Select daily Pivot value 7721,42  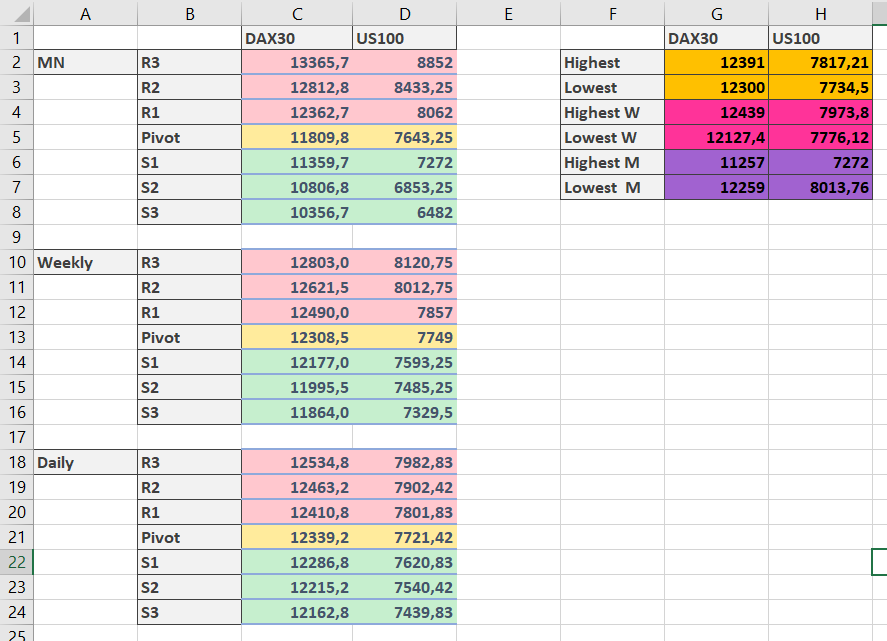click(404, 537)
